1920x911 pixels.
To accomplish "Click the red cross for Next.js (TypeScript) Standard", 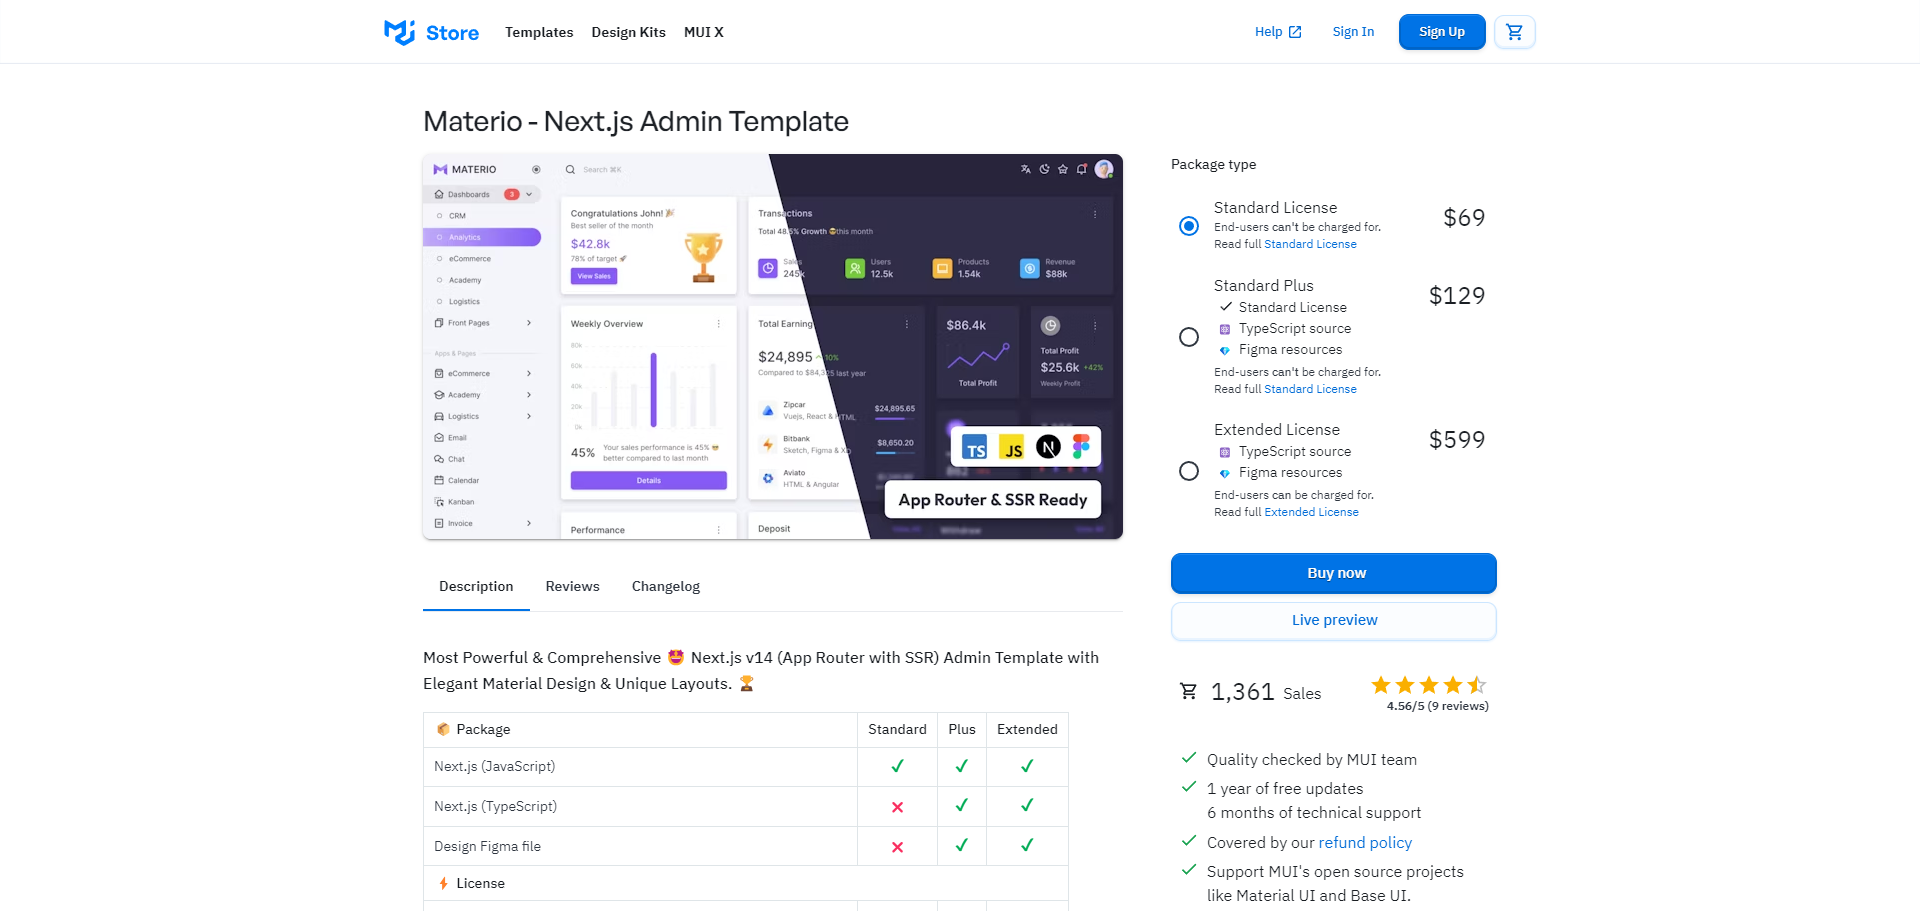I will [x=897, y=807].
